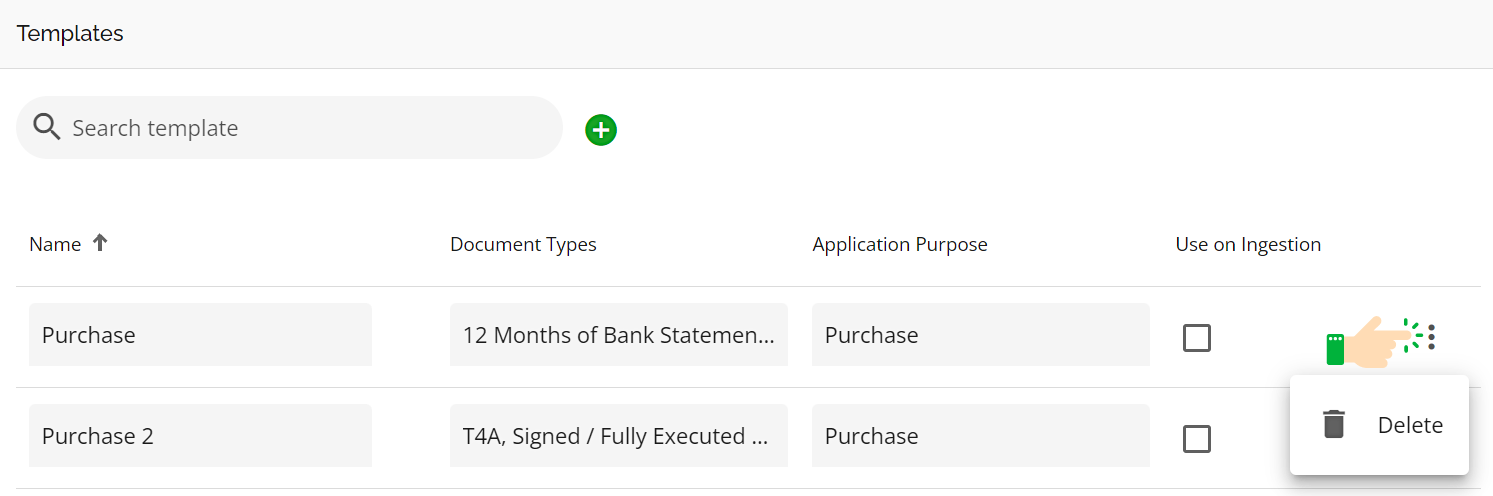Open Application Purpose dropdown in Purchase row
Viewport: 1493px width, 496px height.
point(981,335)
